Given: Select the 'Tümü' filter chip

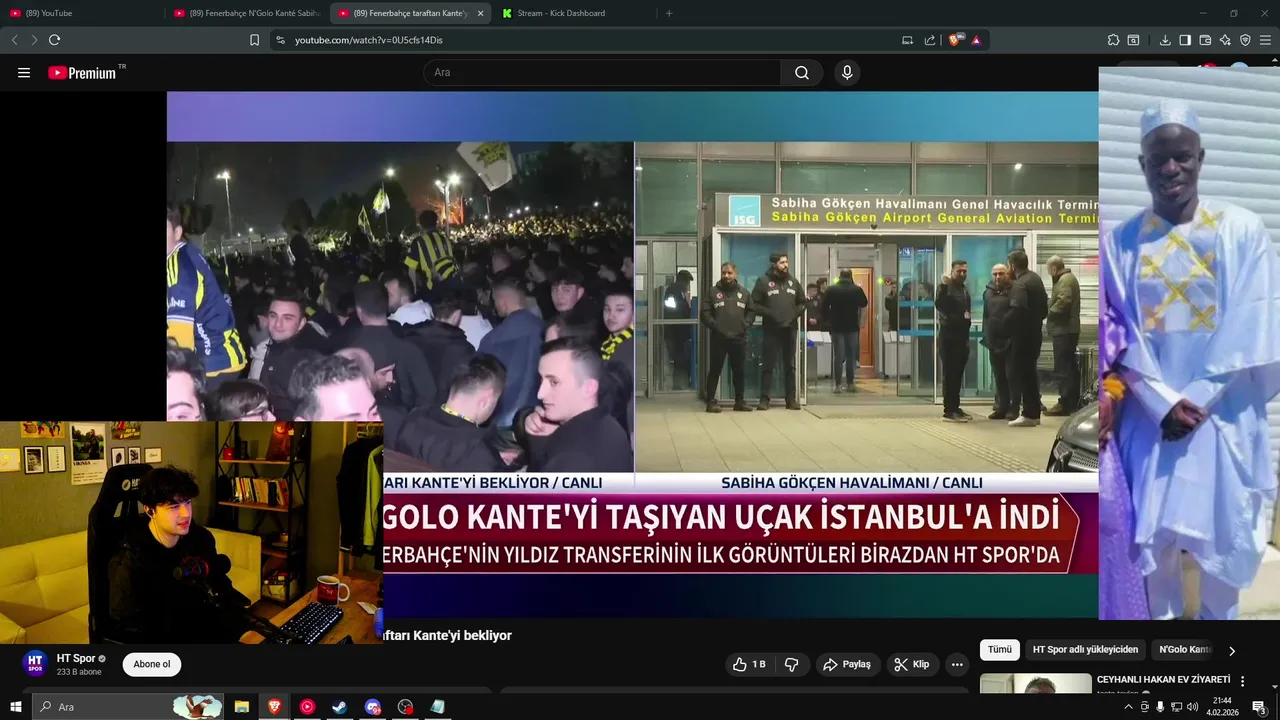Looking at the screenshot, I should pyautogui.click(x=1000, y=650).
